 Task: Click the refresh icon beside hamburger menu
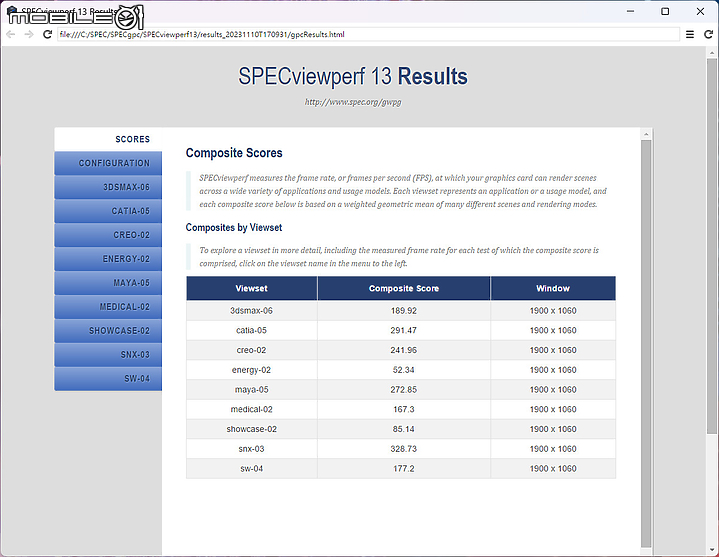pyautogui.click(x=708, y=34)
